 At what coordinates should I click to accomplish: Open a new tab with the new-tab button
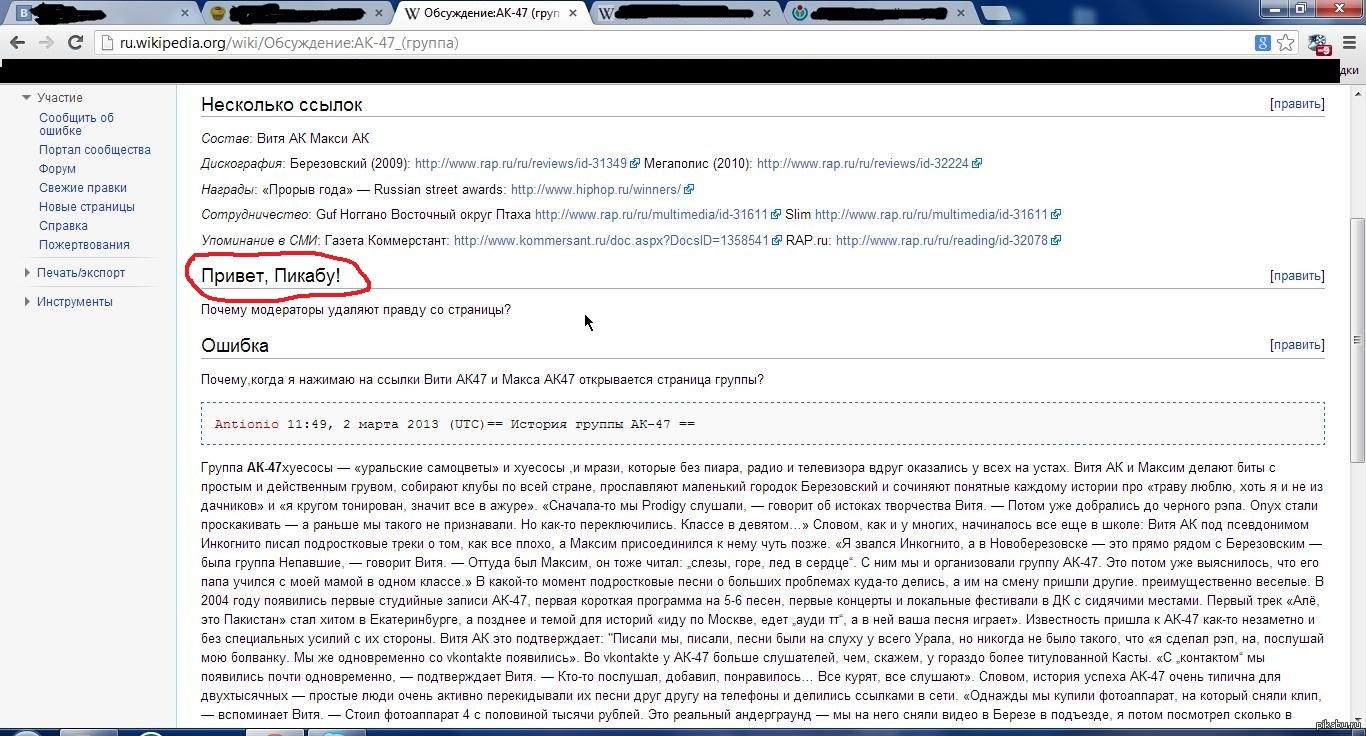[x=995, y=13]
